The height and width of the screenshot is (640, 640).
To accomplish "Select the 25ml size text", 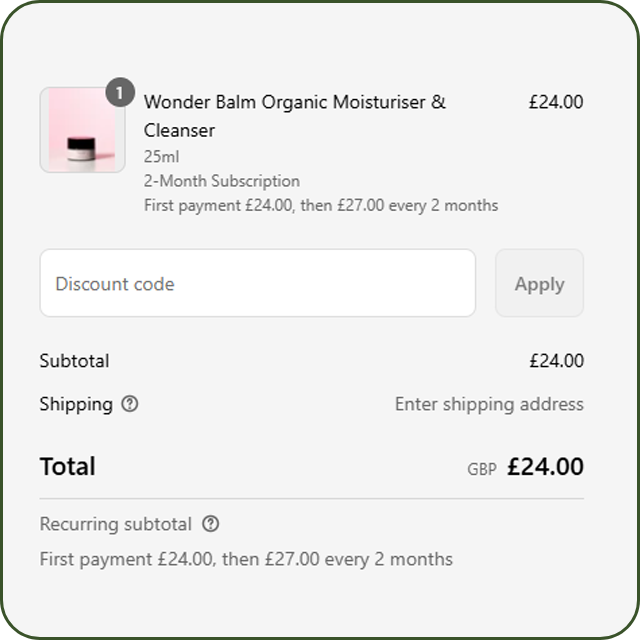I will [x=161, y=157].
